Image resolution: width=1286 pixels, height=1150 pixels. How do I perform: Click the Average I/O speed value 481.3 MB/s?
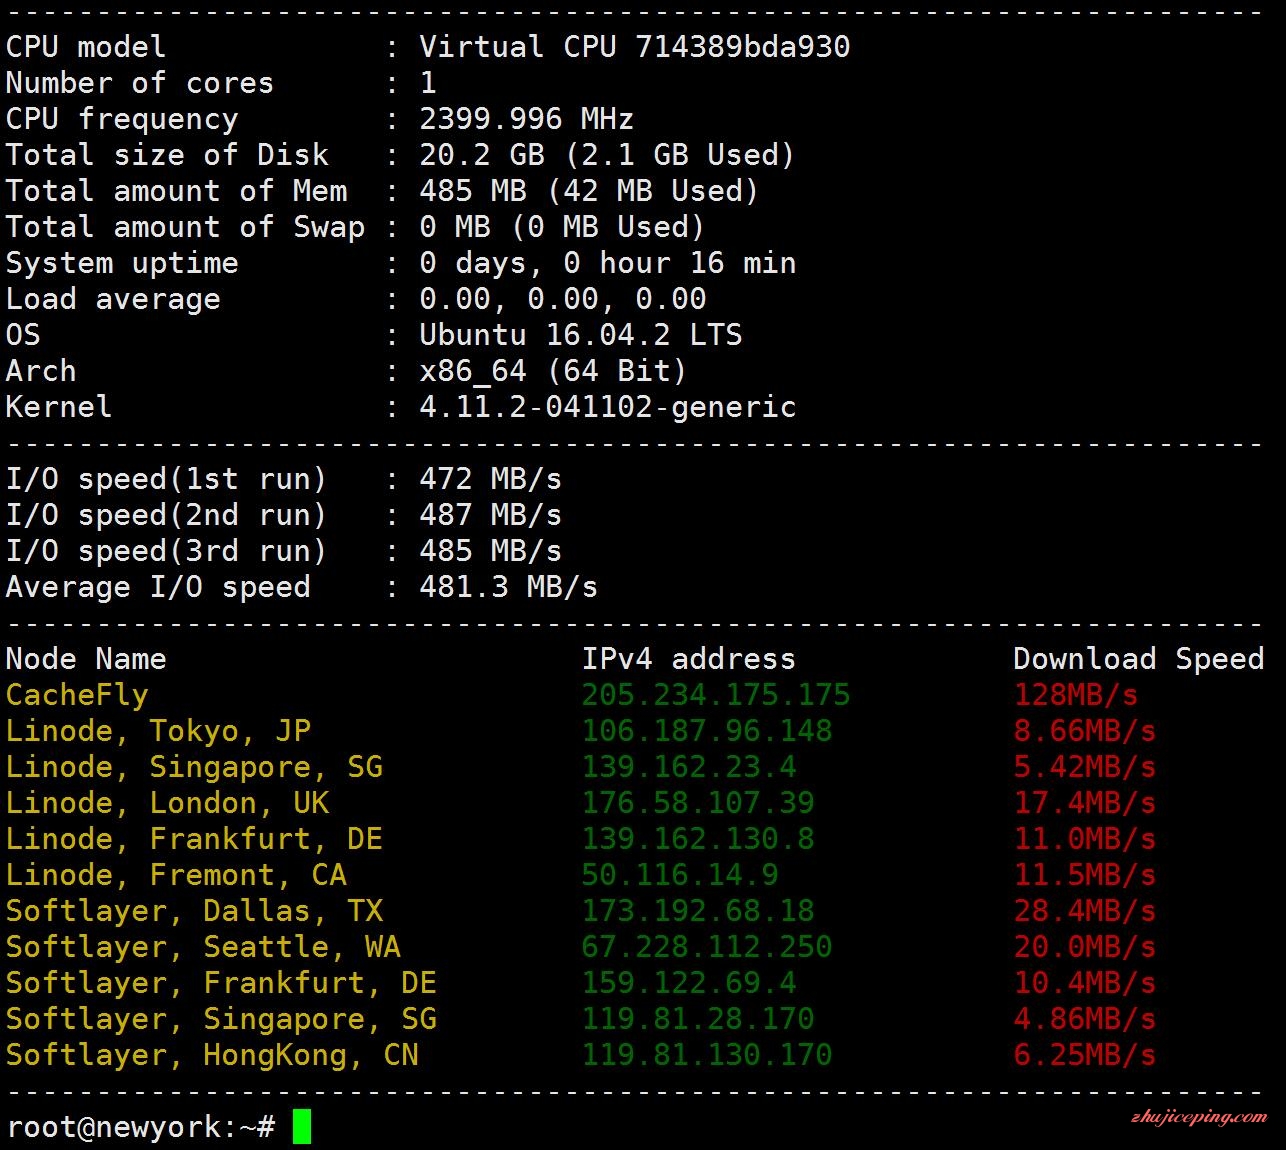coord(508,587)
